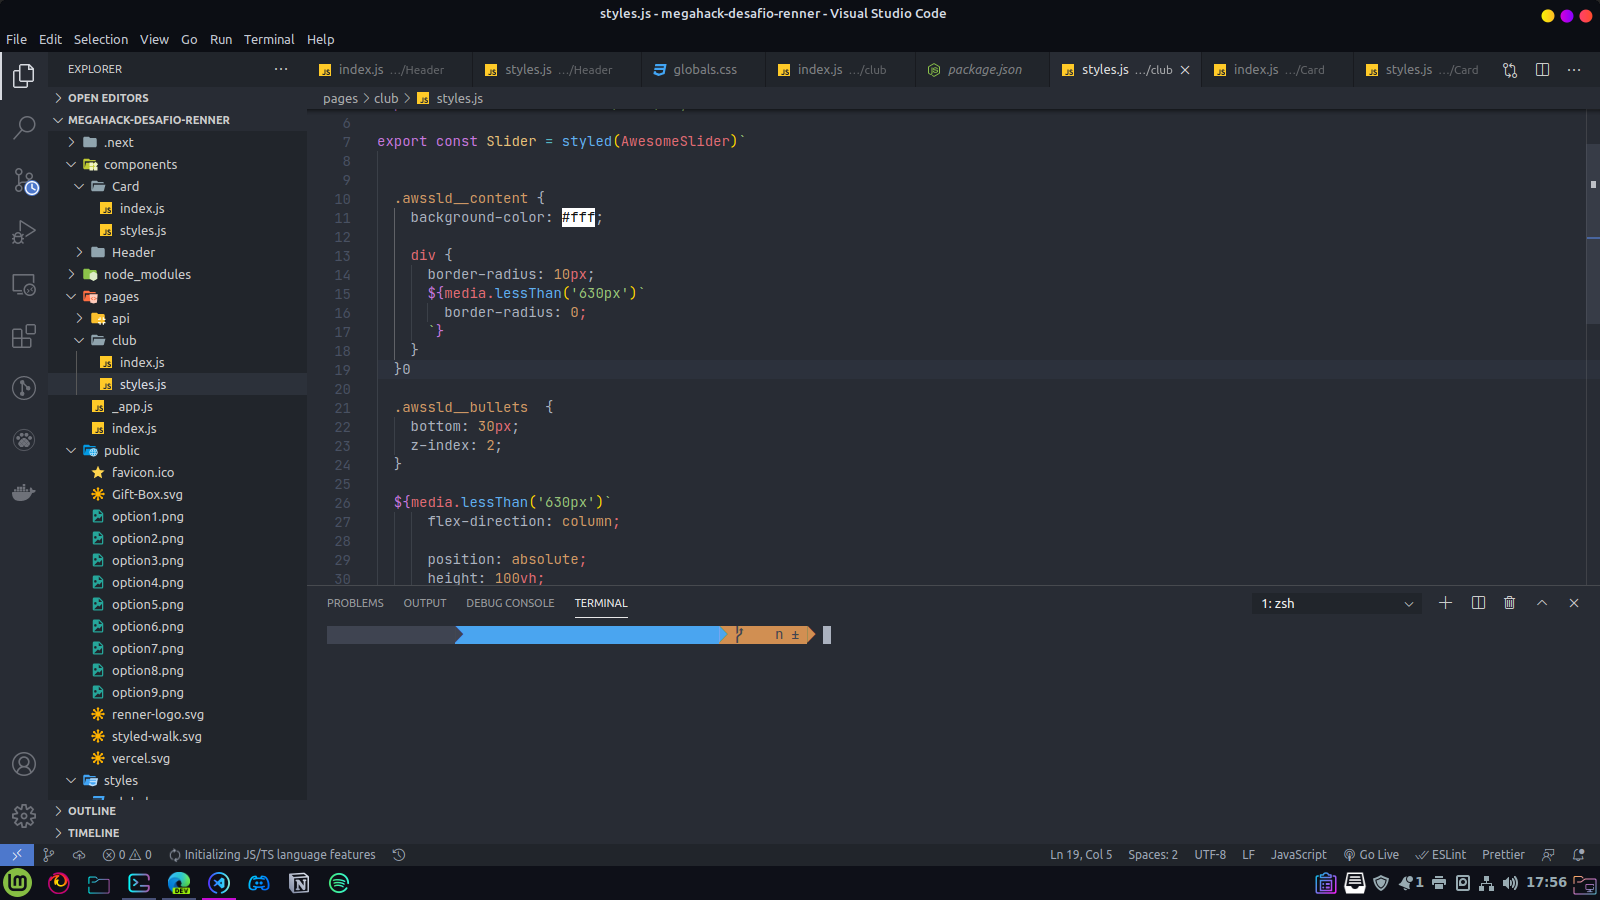Click 'club' in the breadcrumb bar
Screen dimensions: 1600x900
385,98
